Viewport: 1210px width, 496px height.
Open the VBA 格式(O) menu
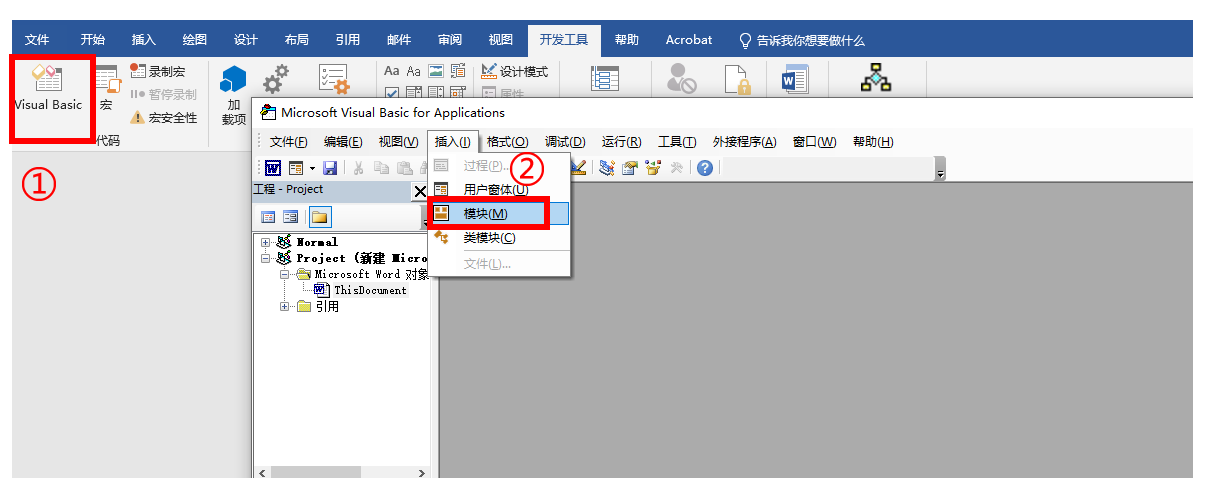tap(507, 142)
